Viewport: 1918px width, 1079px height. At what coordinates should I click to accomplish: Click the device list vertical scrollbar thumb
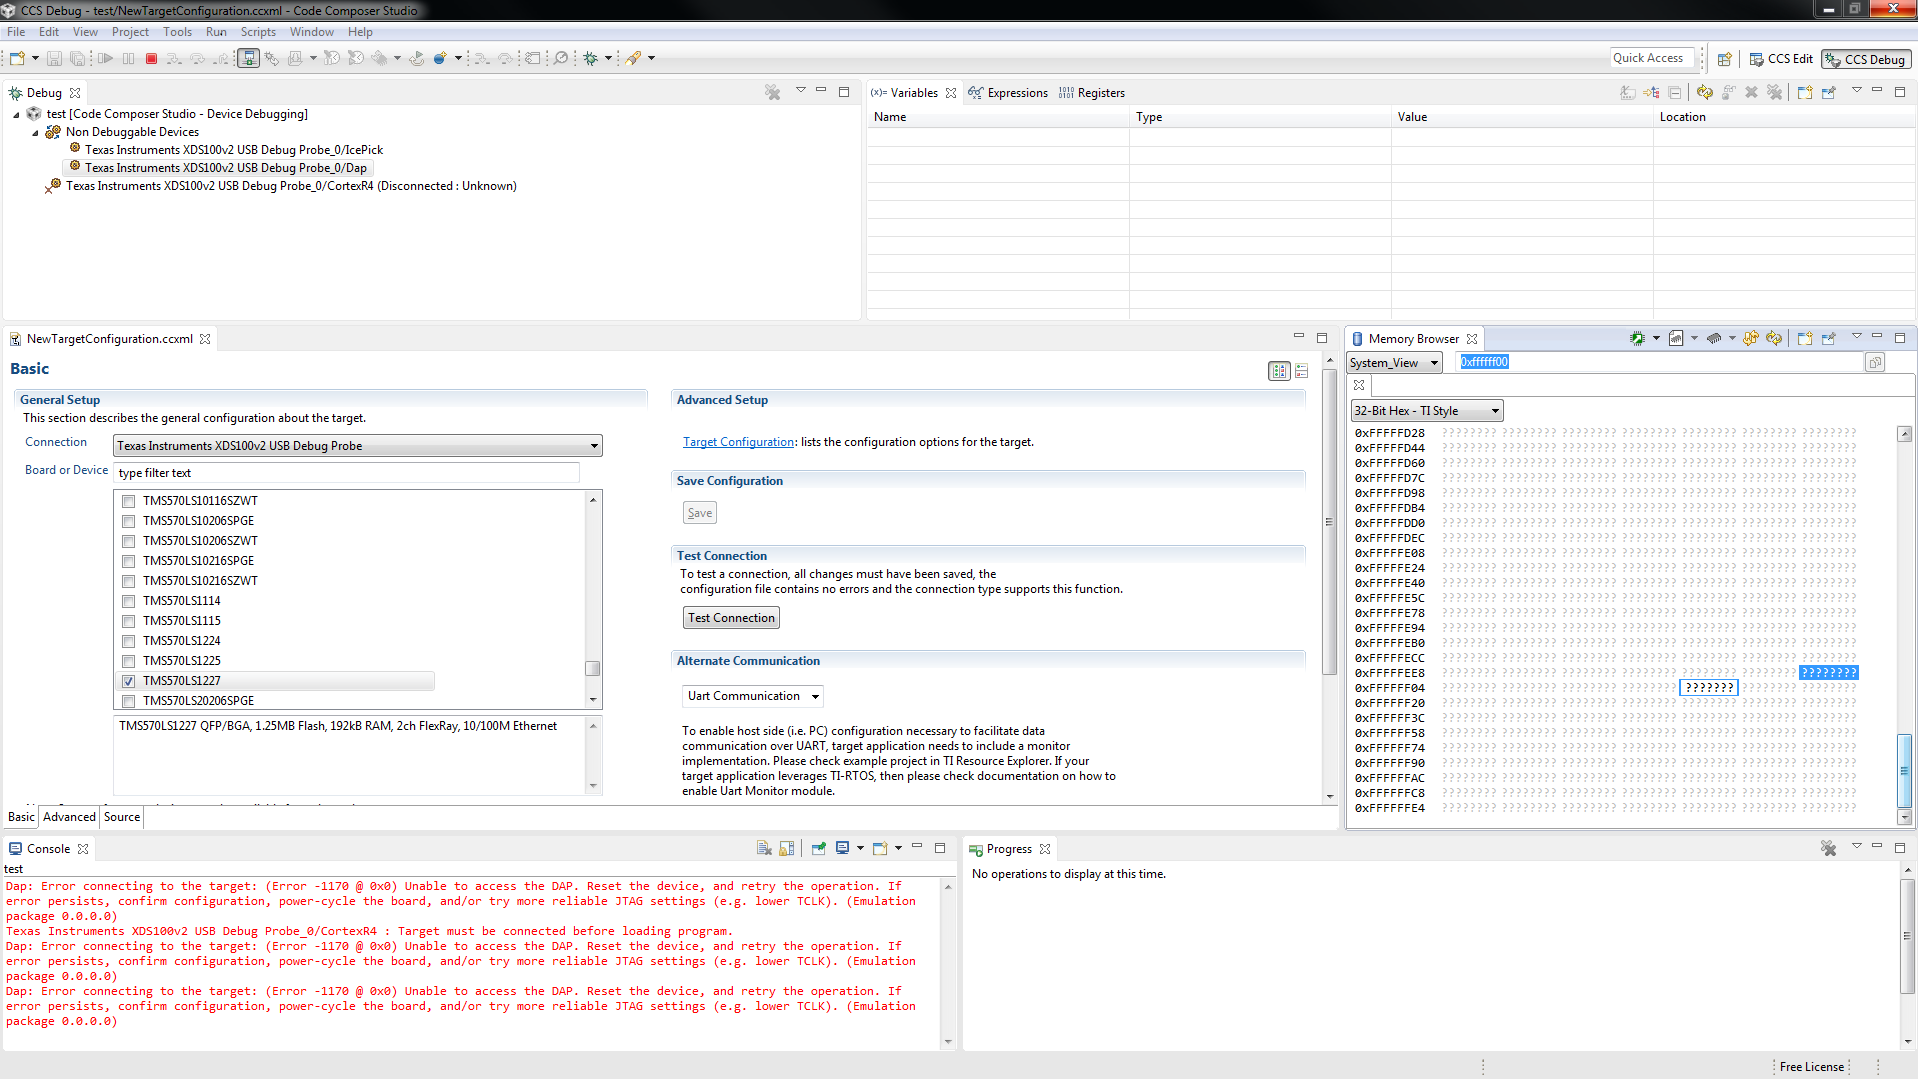(x=593, y=668)
